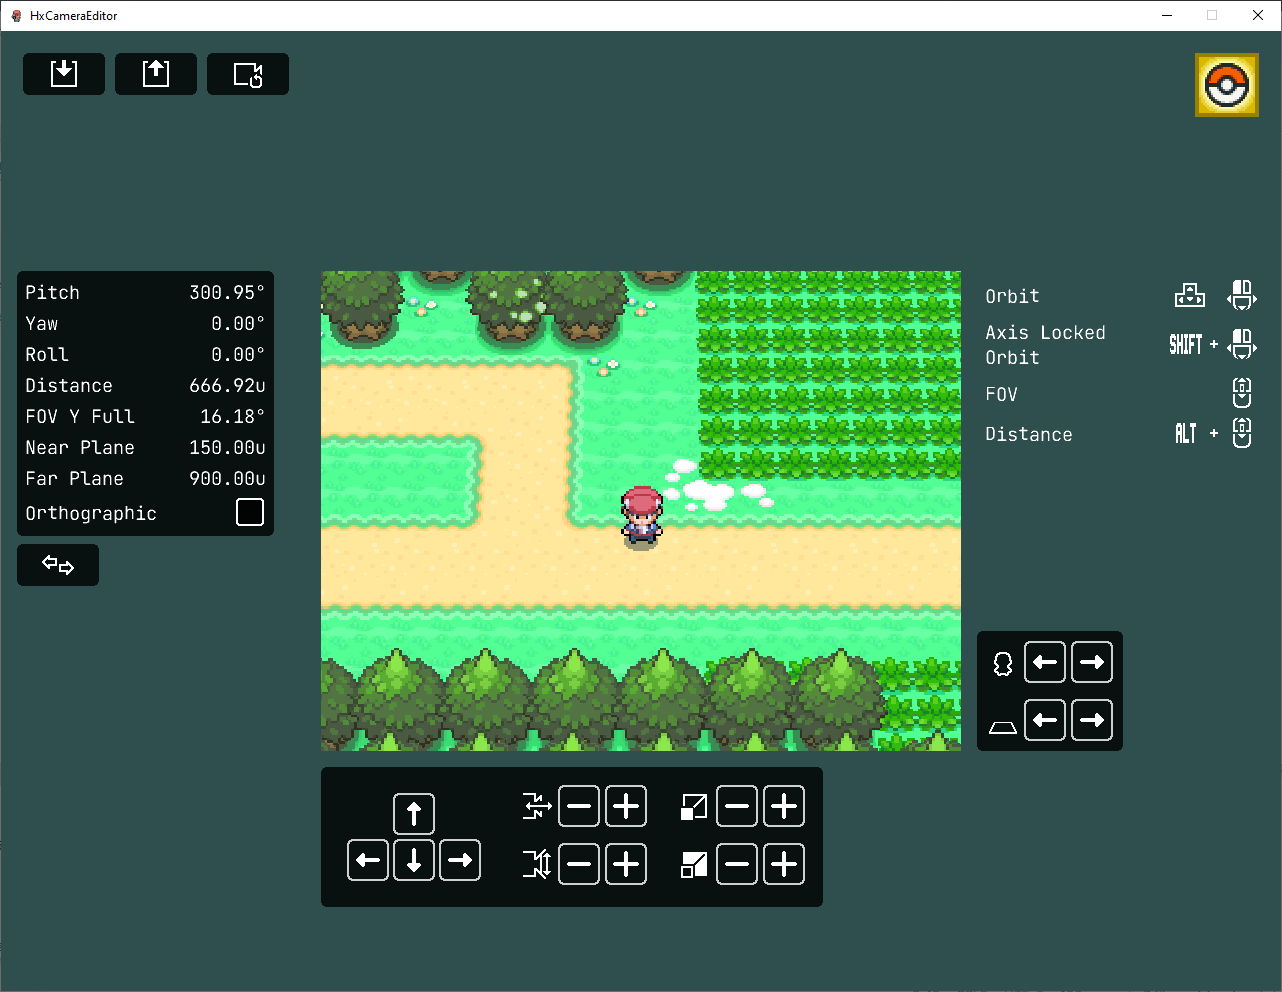Move camera up with the up arrow
The image size is (1282, 992).
pos(414,814)
